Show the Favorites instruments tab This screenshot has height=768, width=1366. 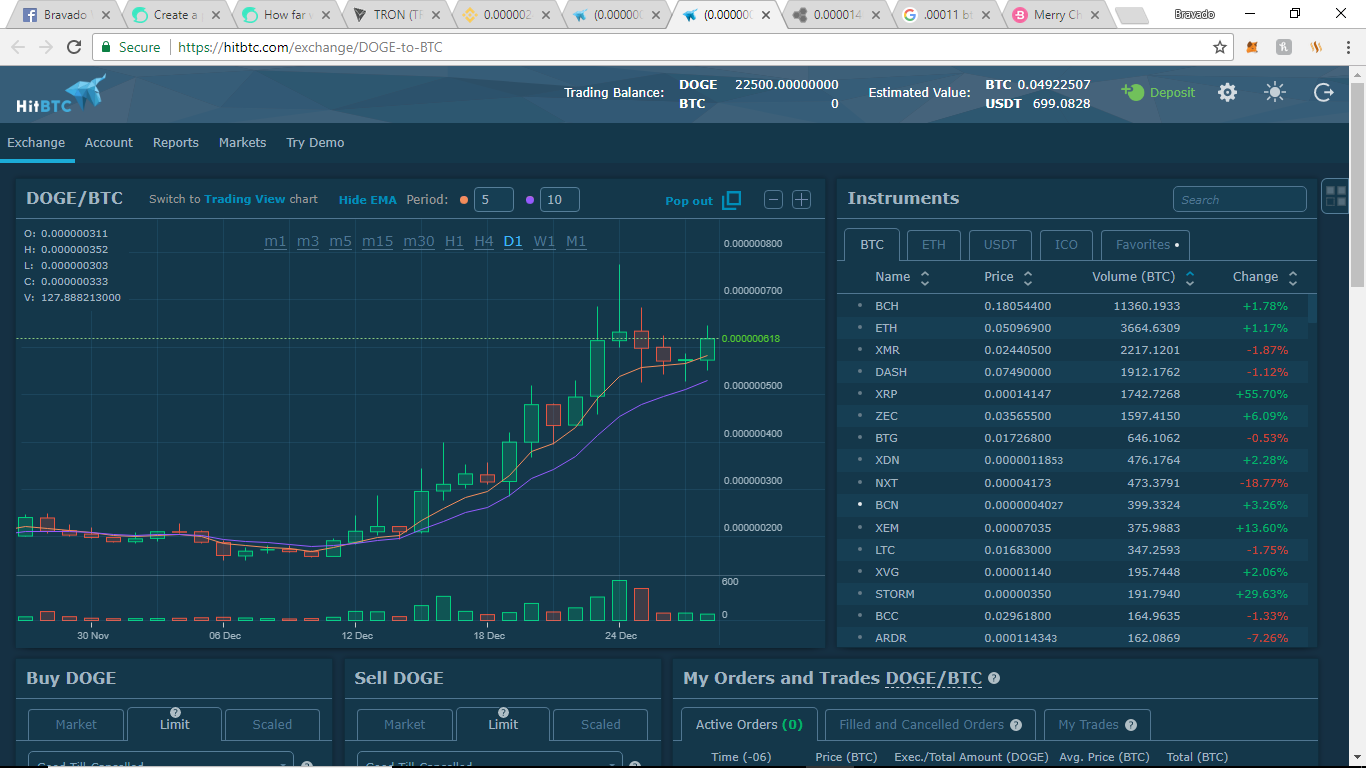(1145, 245)
